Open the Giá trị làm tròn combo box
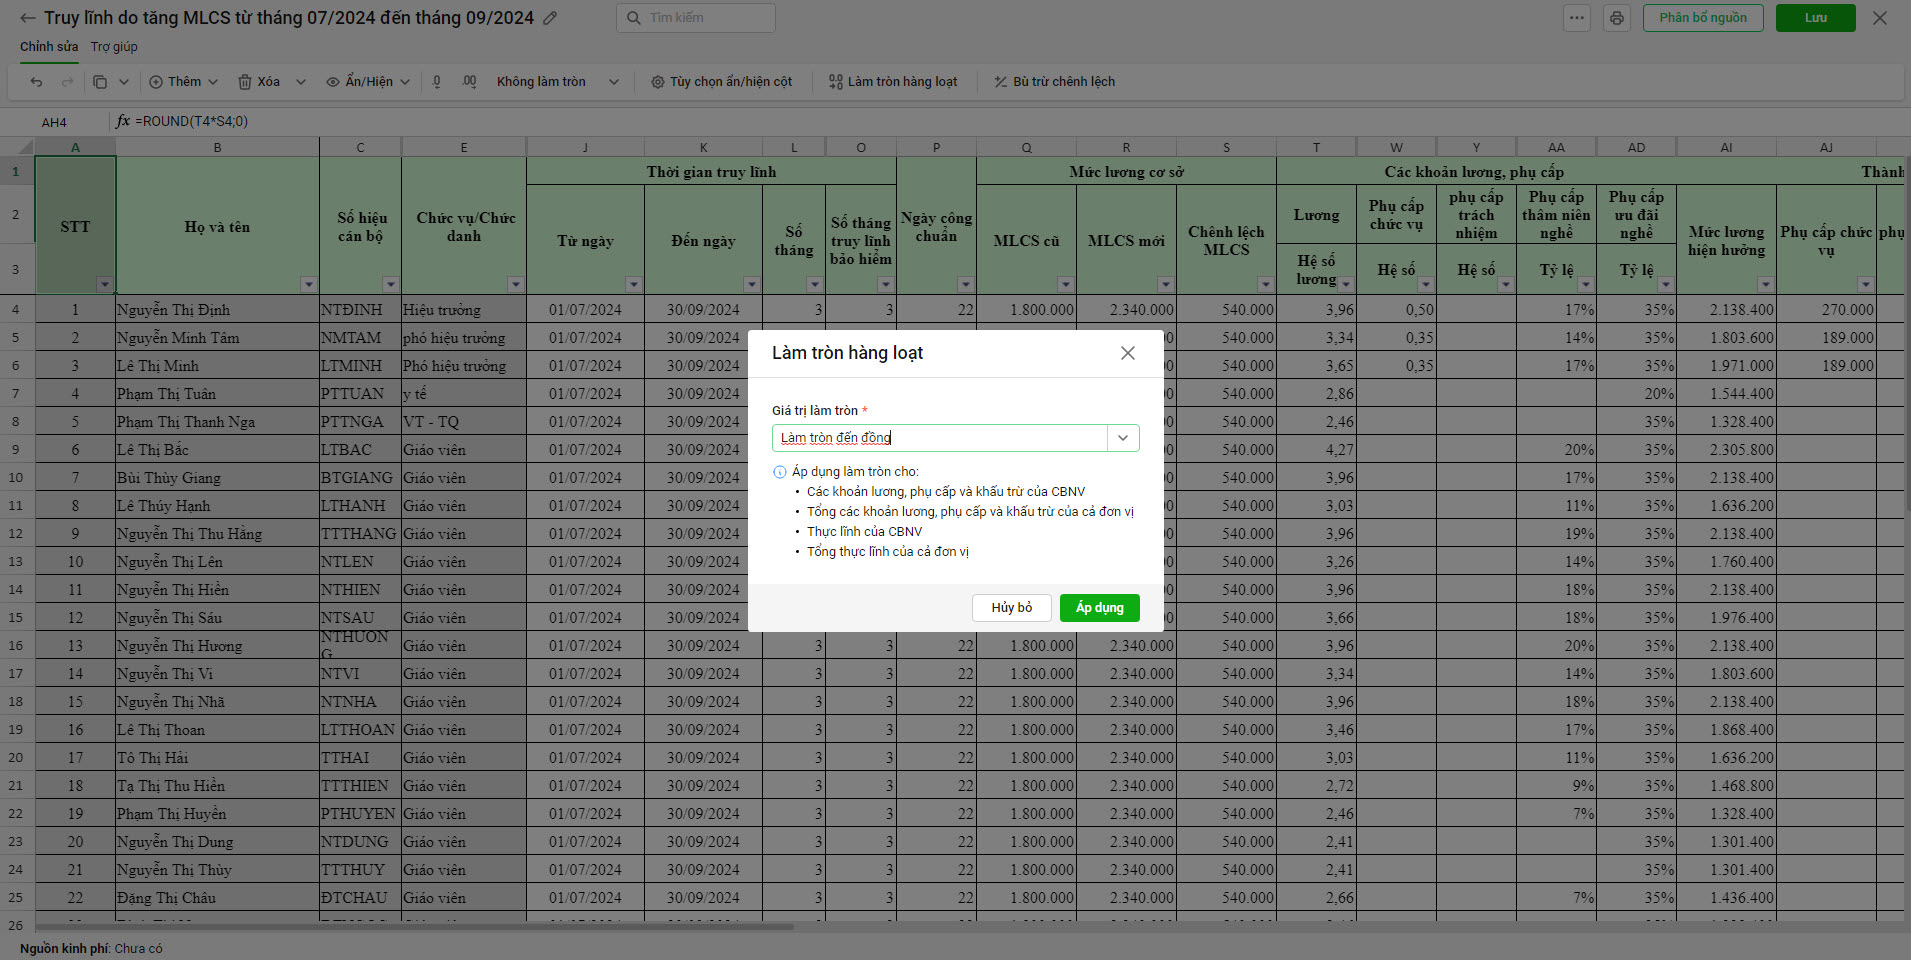Screen dimensions: 1911x960 click(x=955, y=438)
